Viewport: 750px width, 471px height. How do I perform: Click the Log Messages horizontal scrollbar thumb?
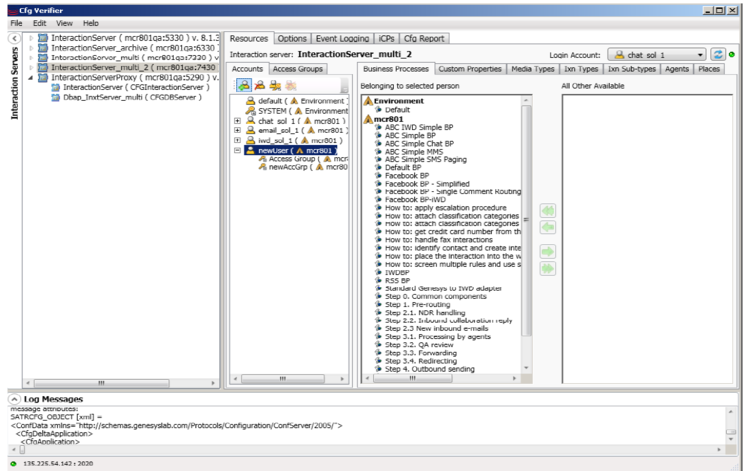(x=22, y=449)
